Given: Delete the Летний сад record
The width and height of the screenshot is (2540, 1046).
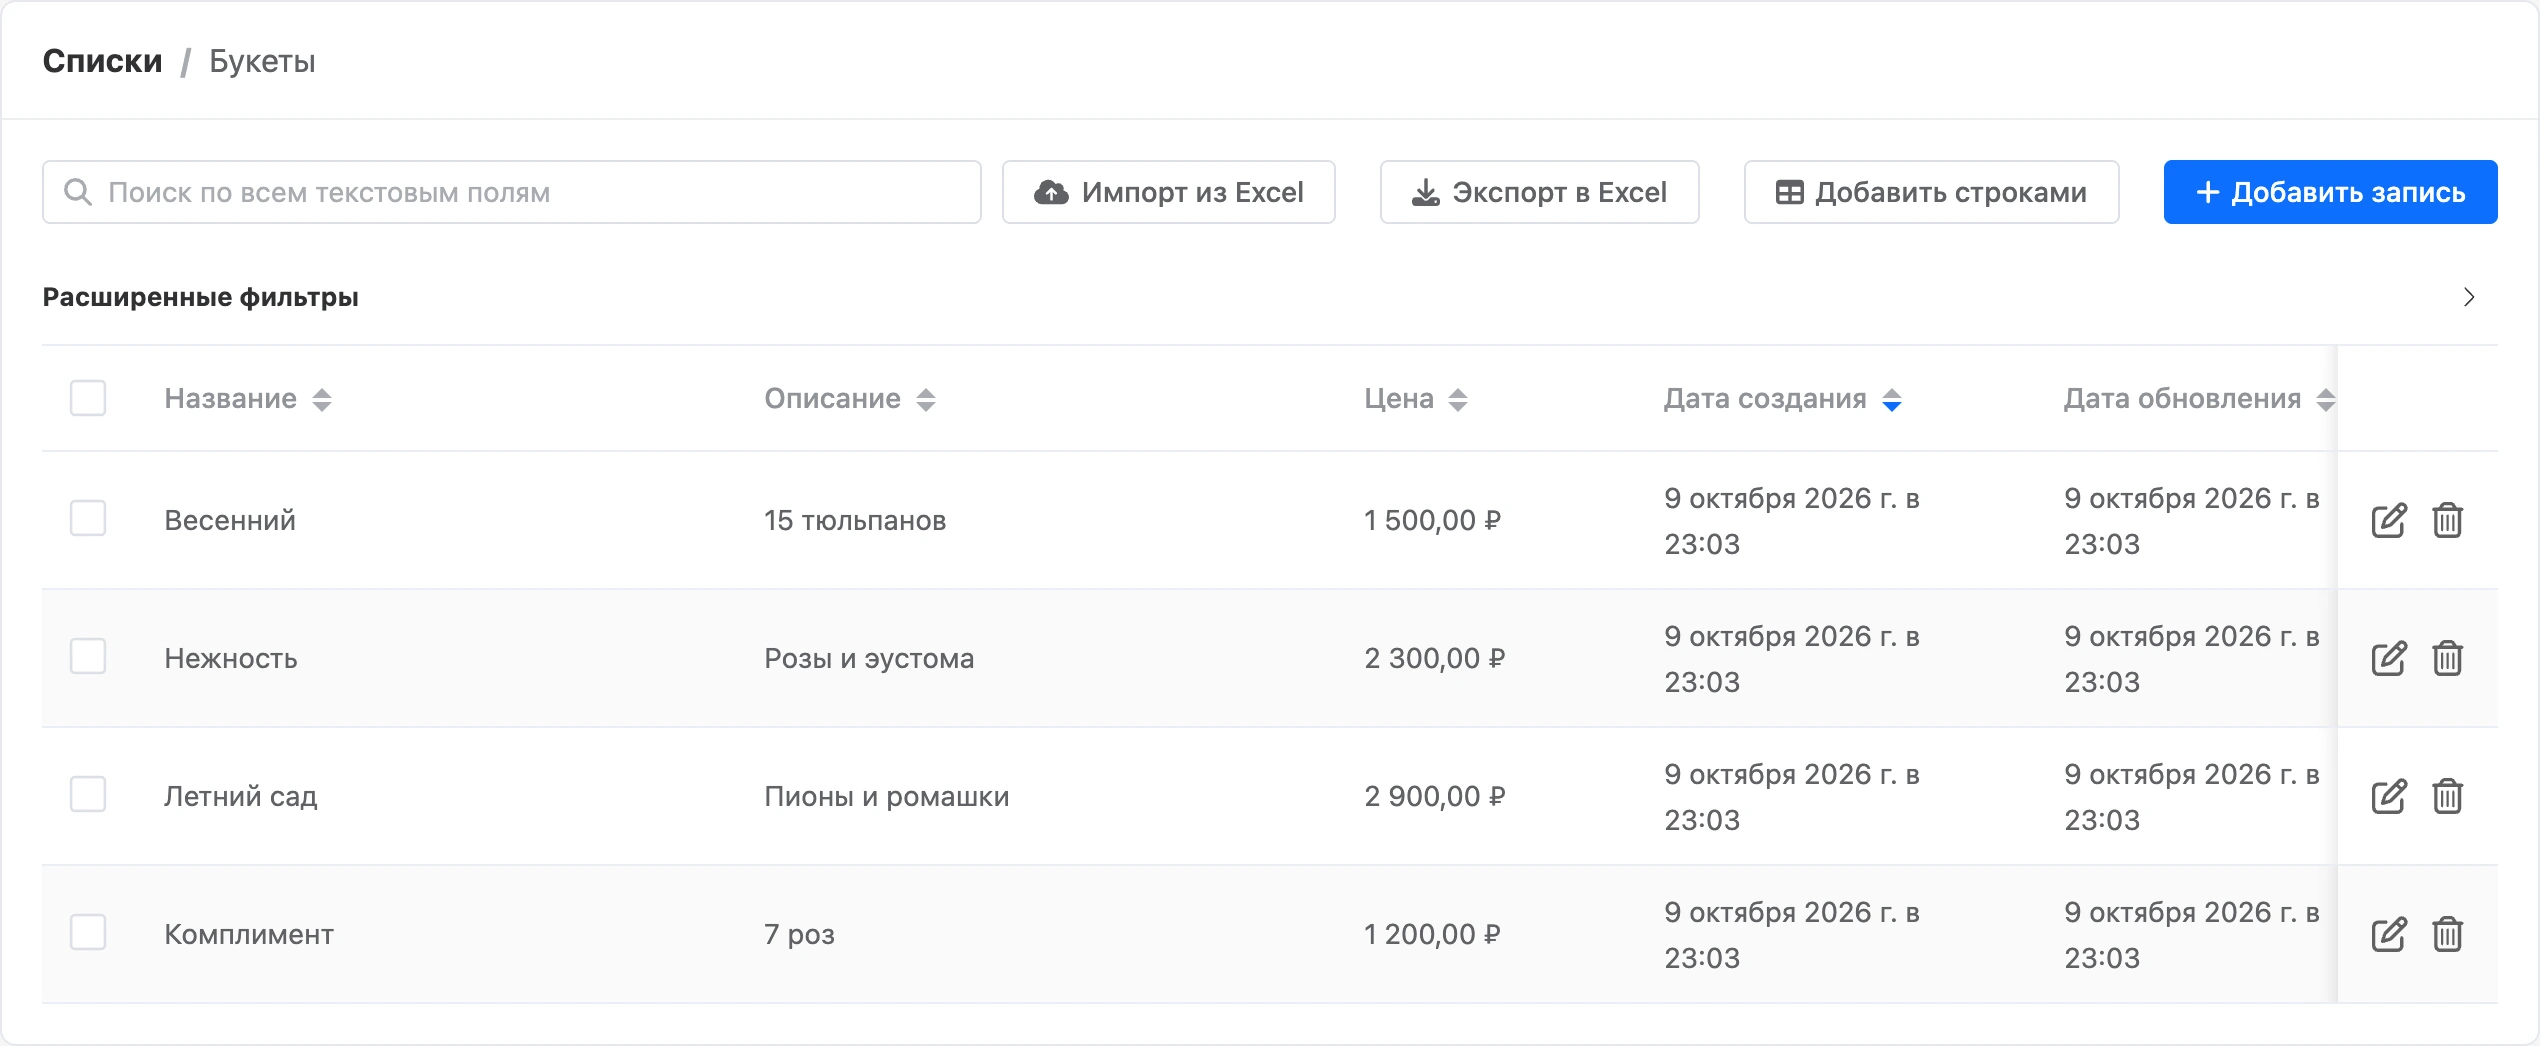Looking at the screenshot, I should 2447,796.
